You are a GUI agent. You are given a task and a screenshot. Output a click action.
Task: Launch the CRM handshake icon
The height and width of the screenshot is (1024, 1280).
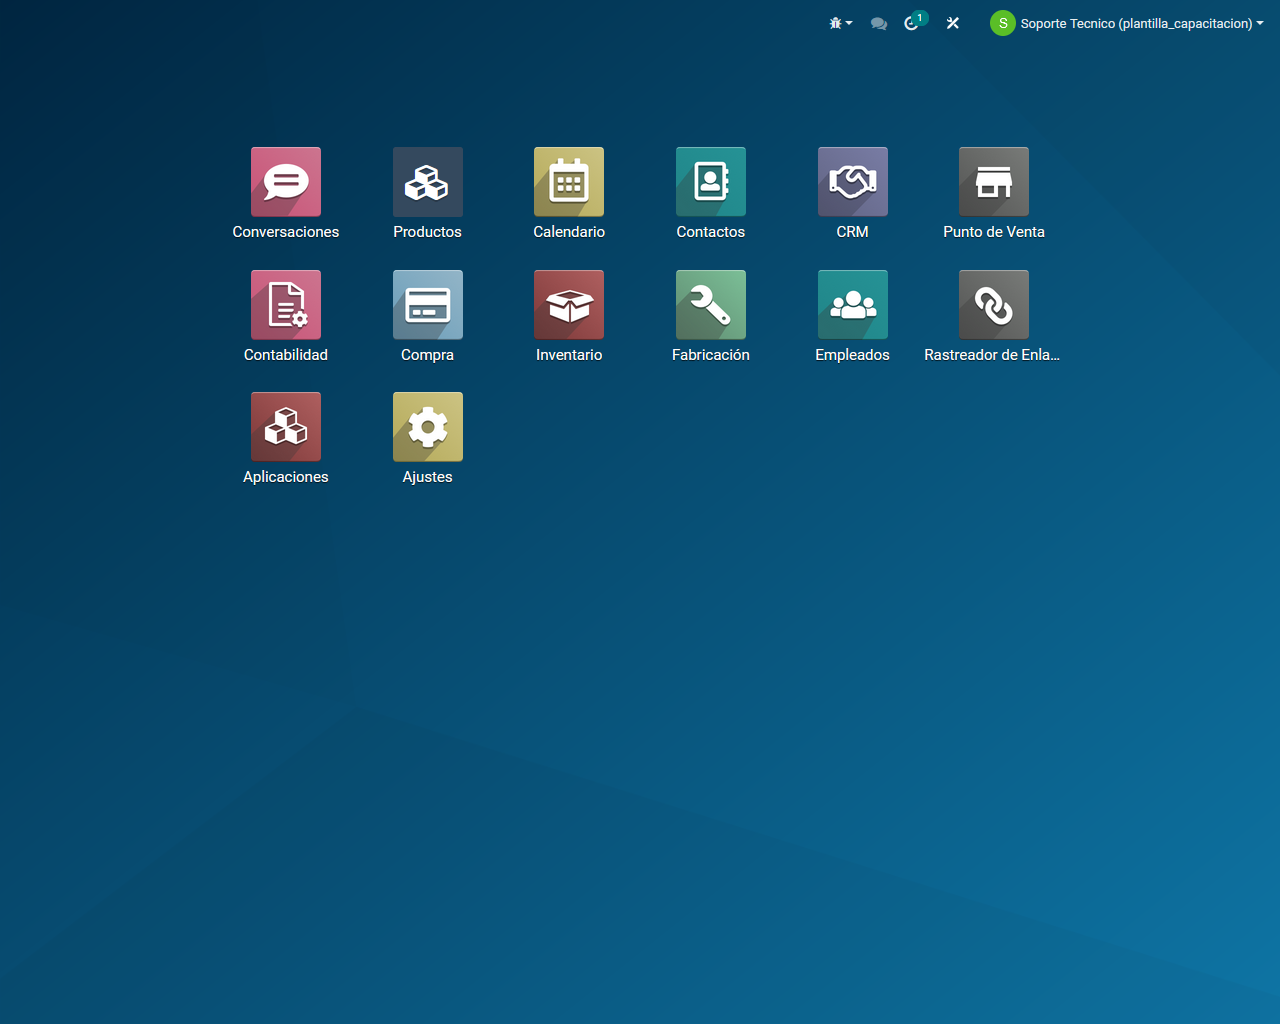(852, 182)
